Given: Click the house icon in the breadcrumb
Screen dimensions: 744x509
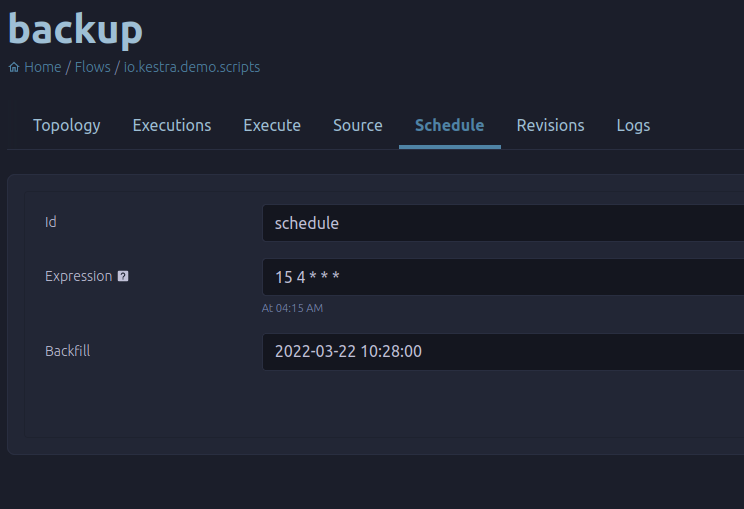Looking at the screenshot, I should 14,67.
